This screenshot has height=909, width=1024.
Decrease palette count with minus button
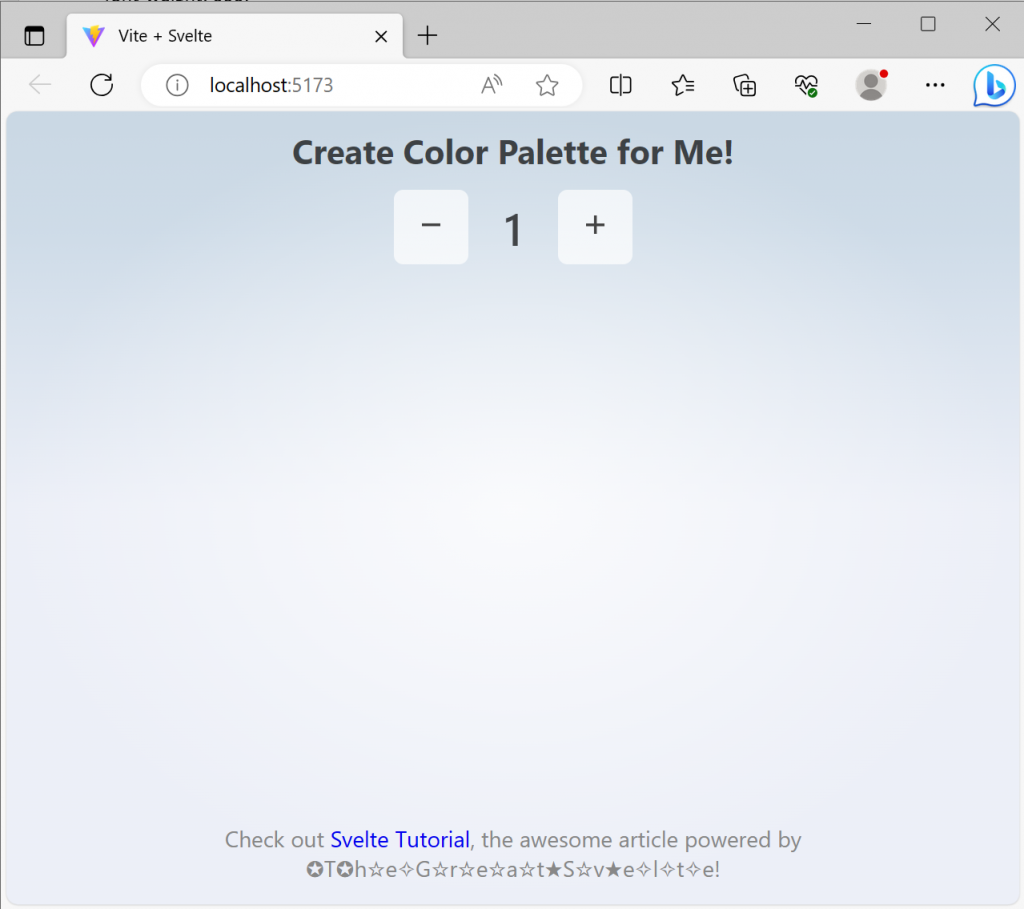pyautogui.click(x=431, y=227)
